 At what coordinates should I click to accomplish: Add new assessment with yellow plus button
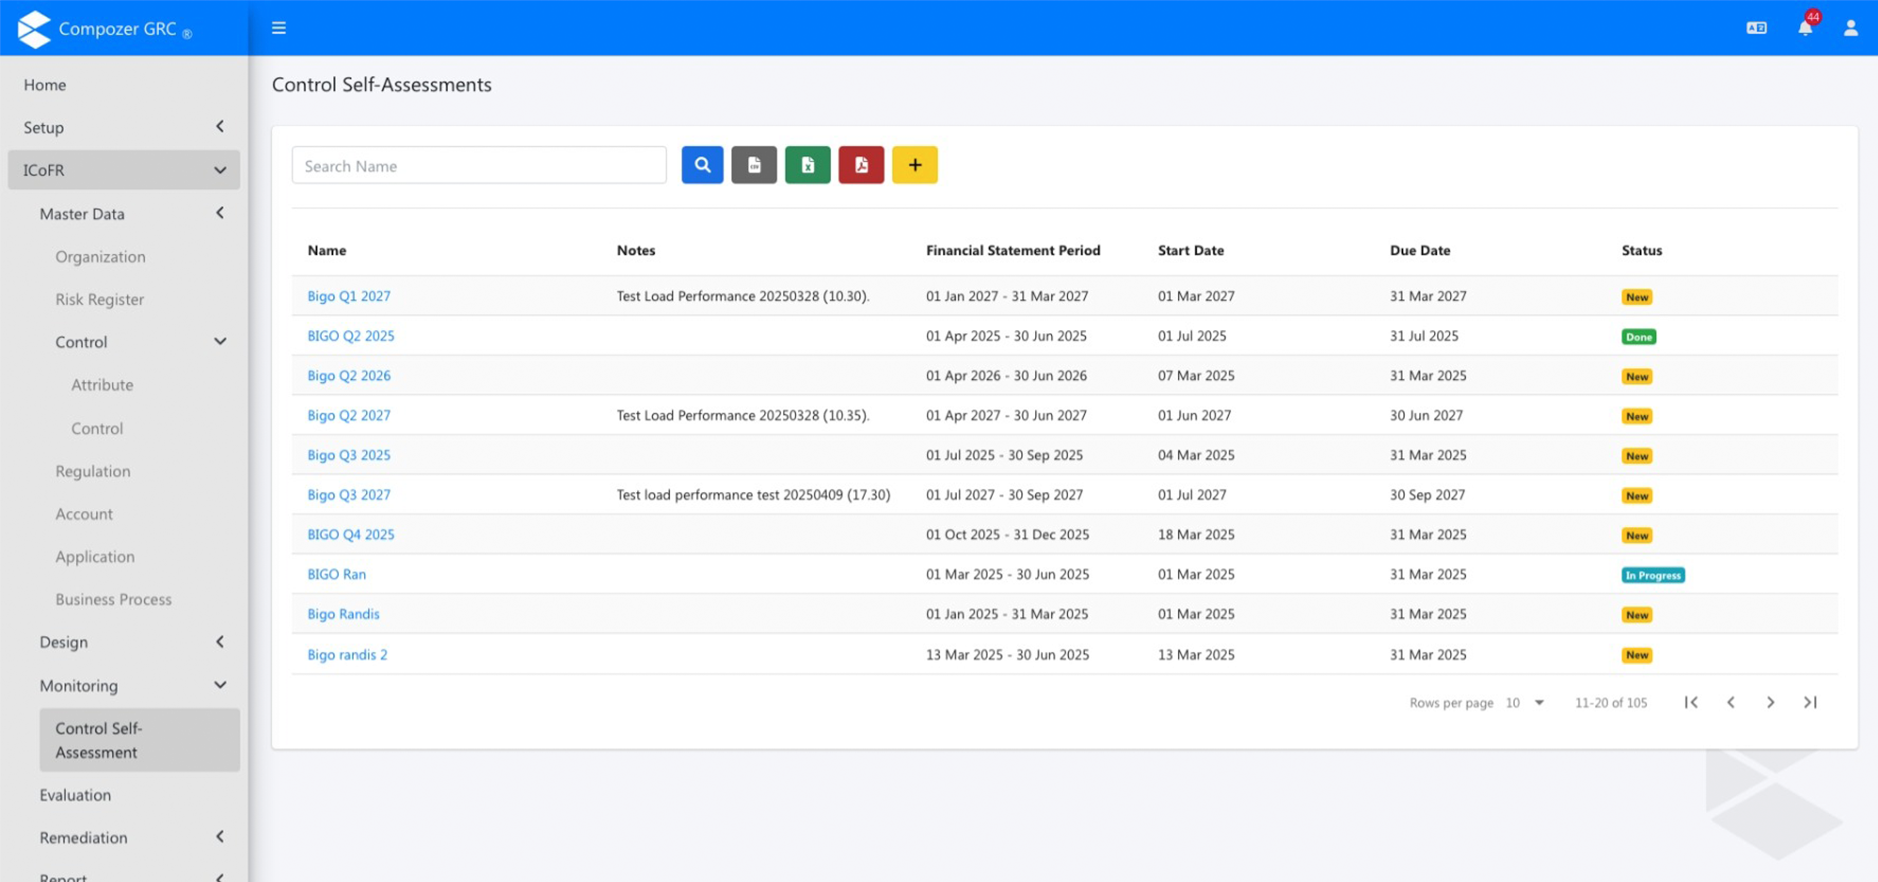pyautogui.click(x=914, y=165)
